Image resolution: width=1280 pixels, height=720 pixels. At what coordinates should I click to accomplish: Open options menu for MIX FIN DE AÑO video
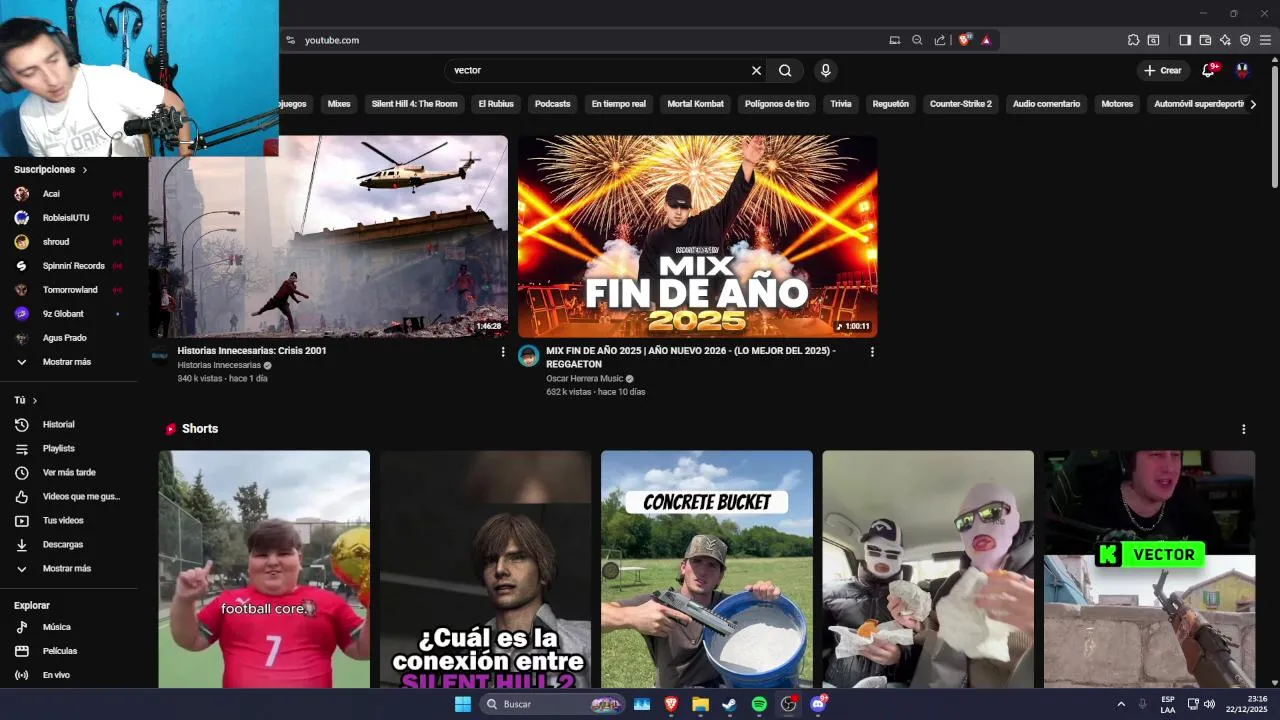(872, 352)
